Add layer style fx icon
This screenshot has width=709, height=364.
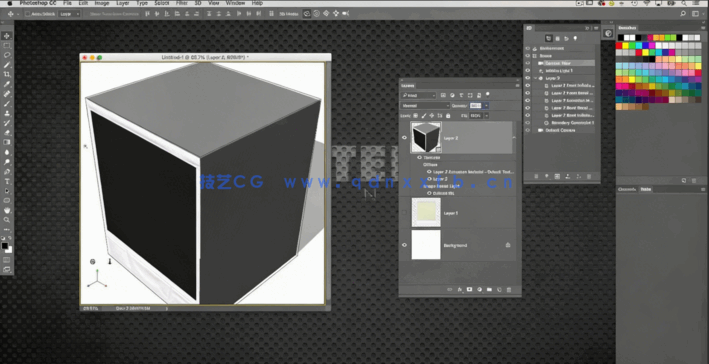click(x=459, y=289)
